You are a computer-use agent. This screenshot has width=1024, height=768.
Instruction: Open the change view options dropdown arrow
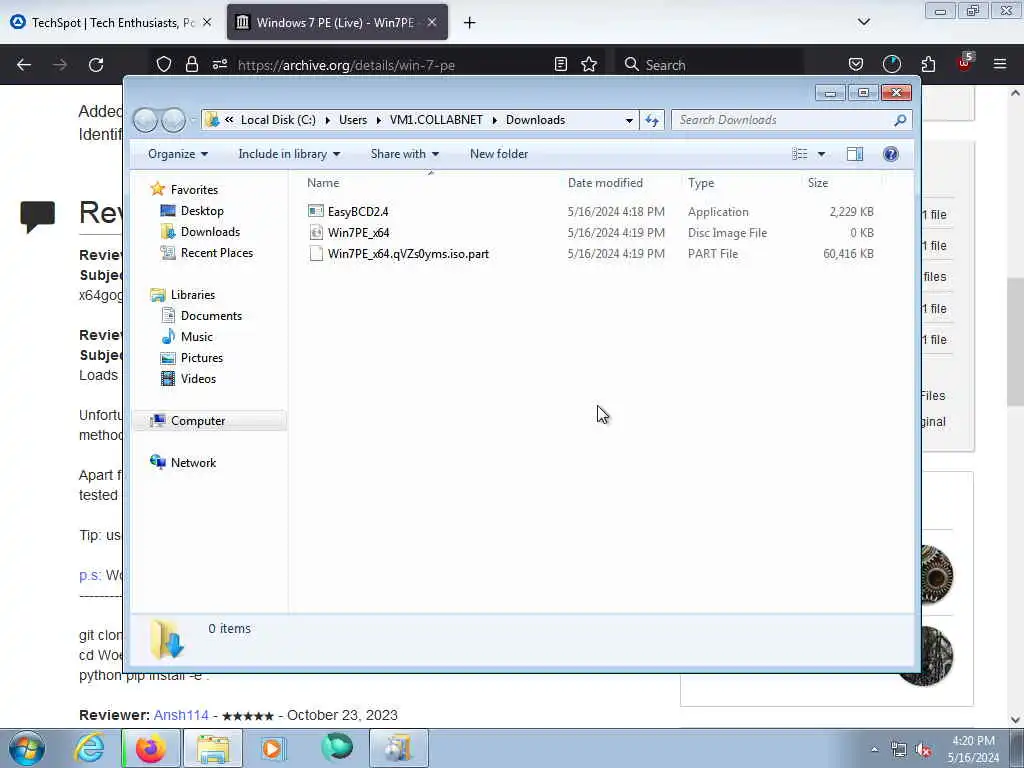pyautogui.click(x=822, y=154)
